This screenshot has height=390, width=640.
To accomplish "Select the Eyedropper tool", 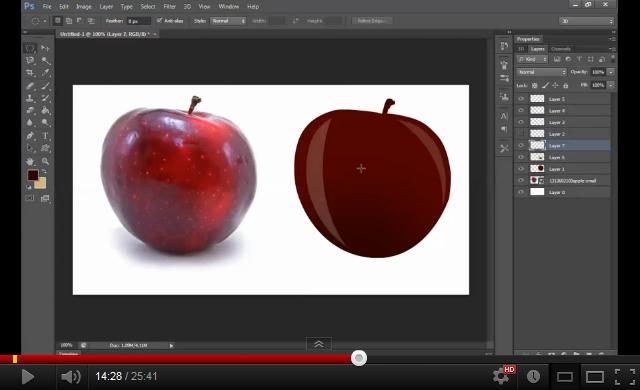I will coord(45,73).
